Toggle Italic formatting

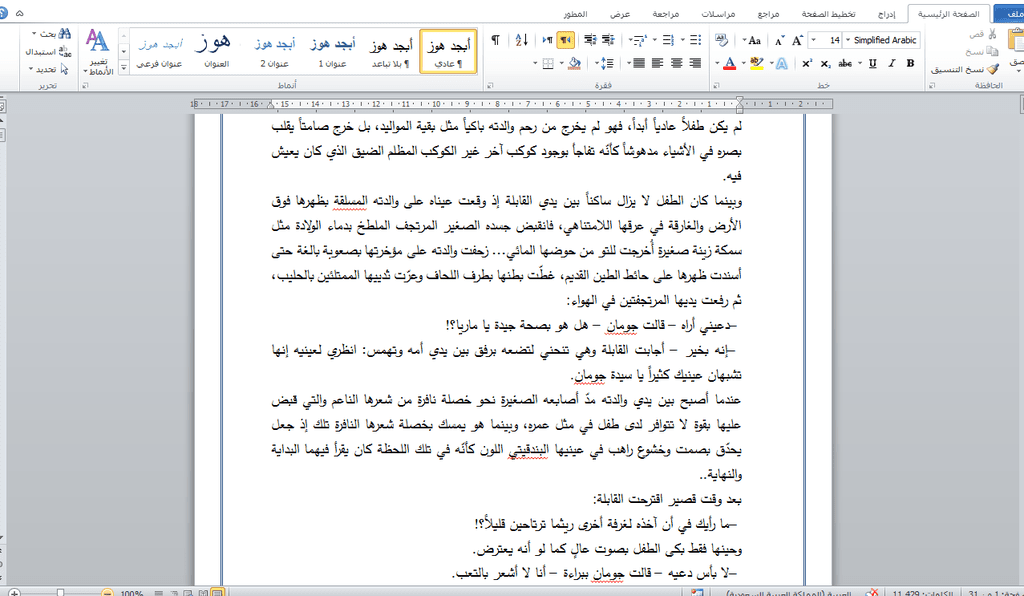pos(891,63)
